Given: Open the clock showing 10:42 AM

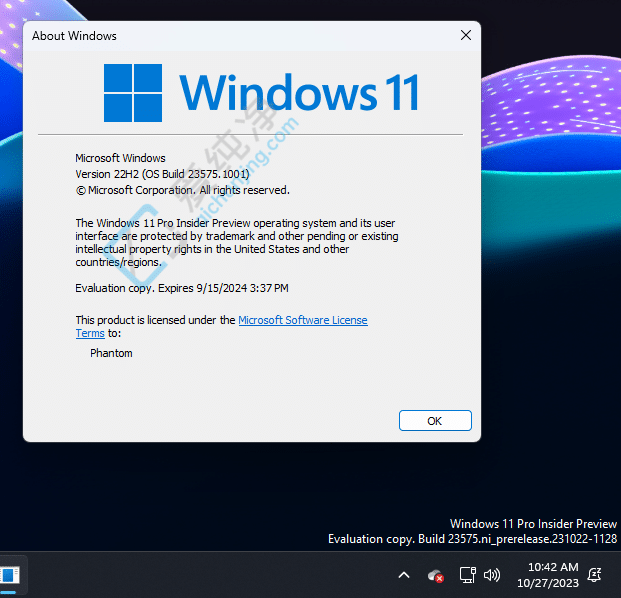Looking at the screenshot, I should click(x=548, y=575).
